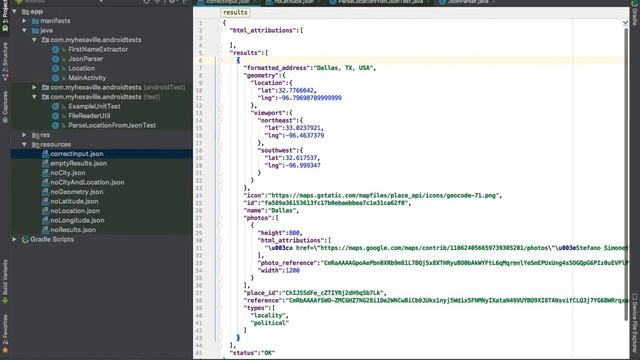Screen dimensions: 640x360
Task: Select the FileReaderUtil class icon
Action: [56, 116]
